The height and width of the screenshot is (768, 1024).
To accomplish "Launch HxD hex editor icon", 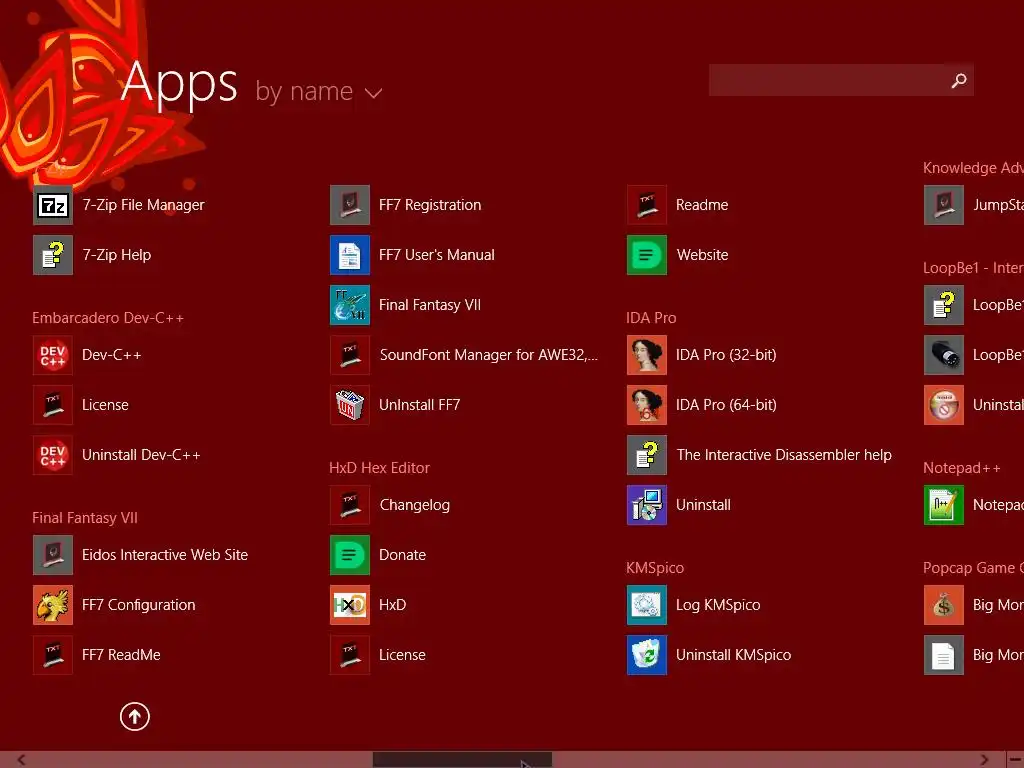I will (350, 605).
